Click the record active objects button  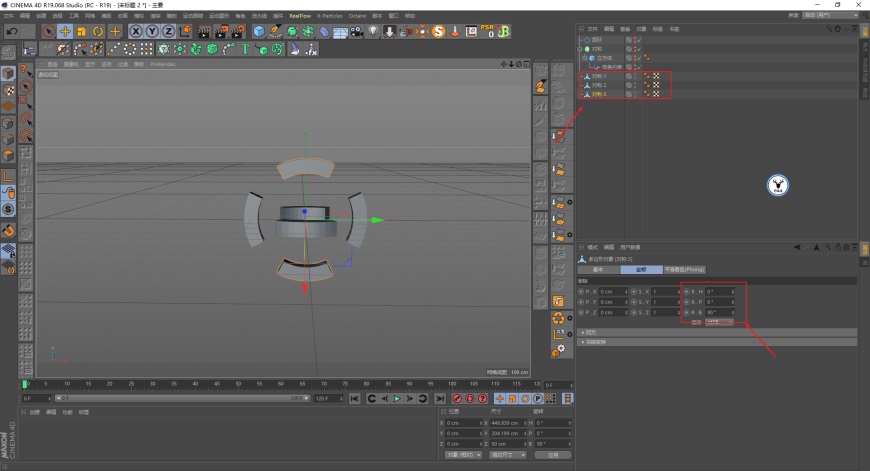pos(457,398)
